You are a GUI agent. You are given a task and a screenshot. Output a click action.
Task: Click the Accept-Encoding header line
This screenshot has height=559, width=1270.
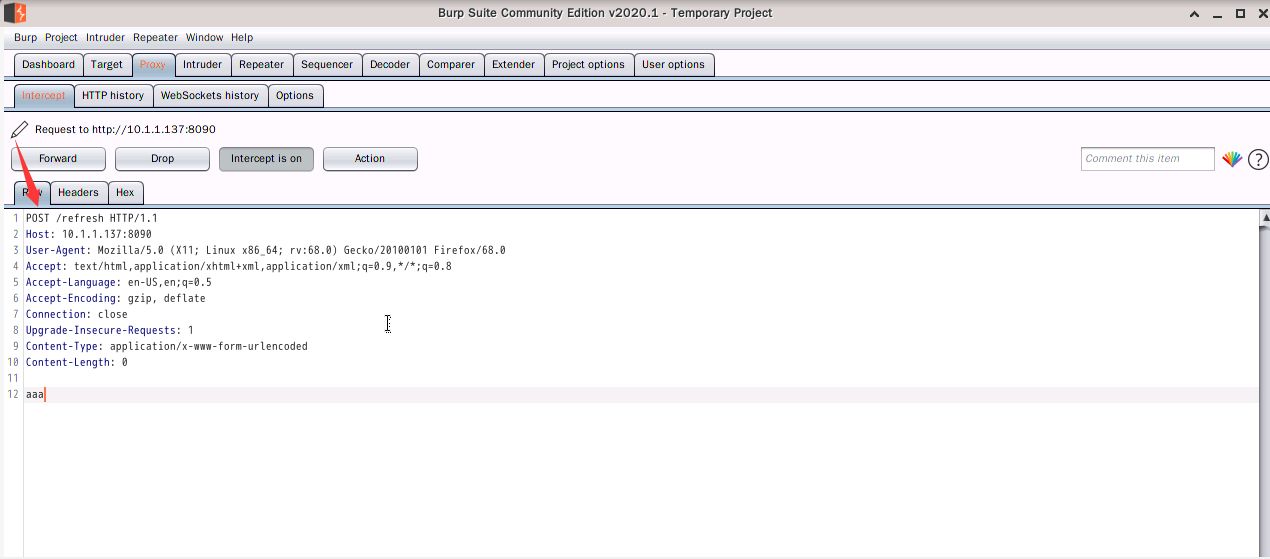(116, 298)
